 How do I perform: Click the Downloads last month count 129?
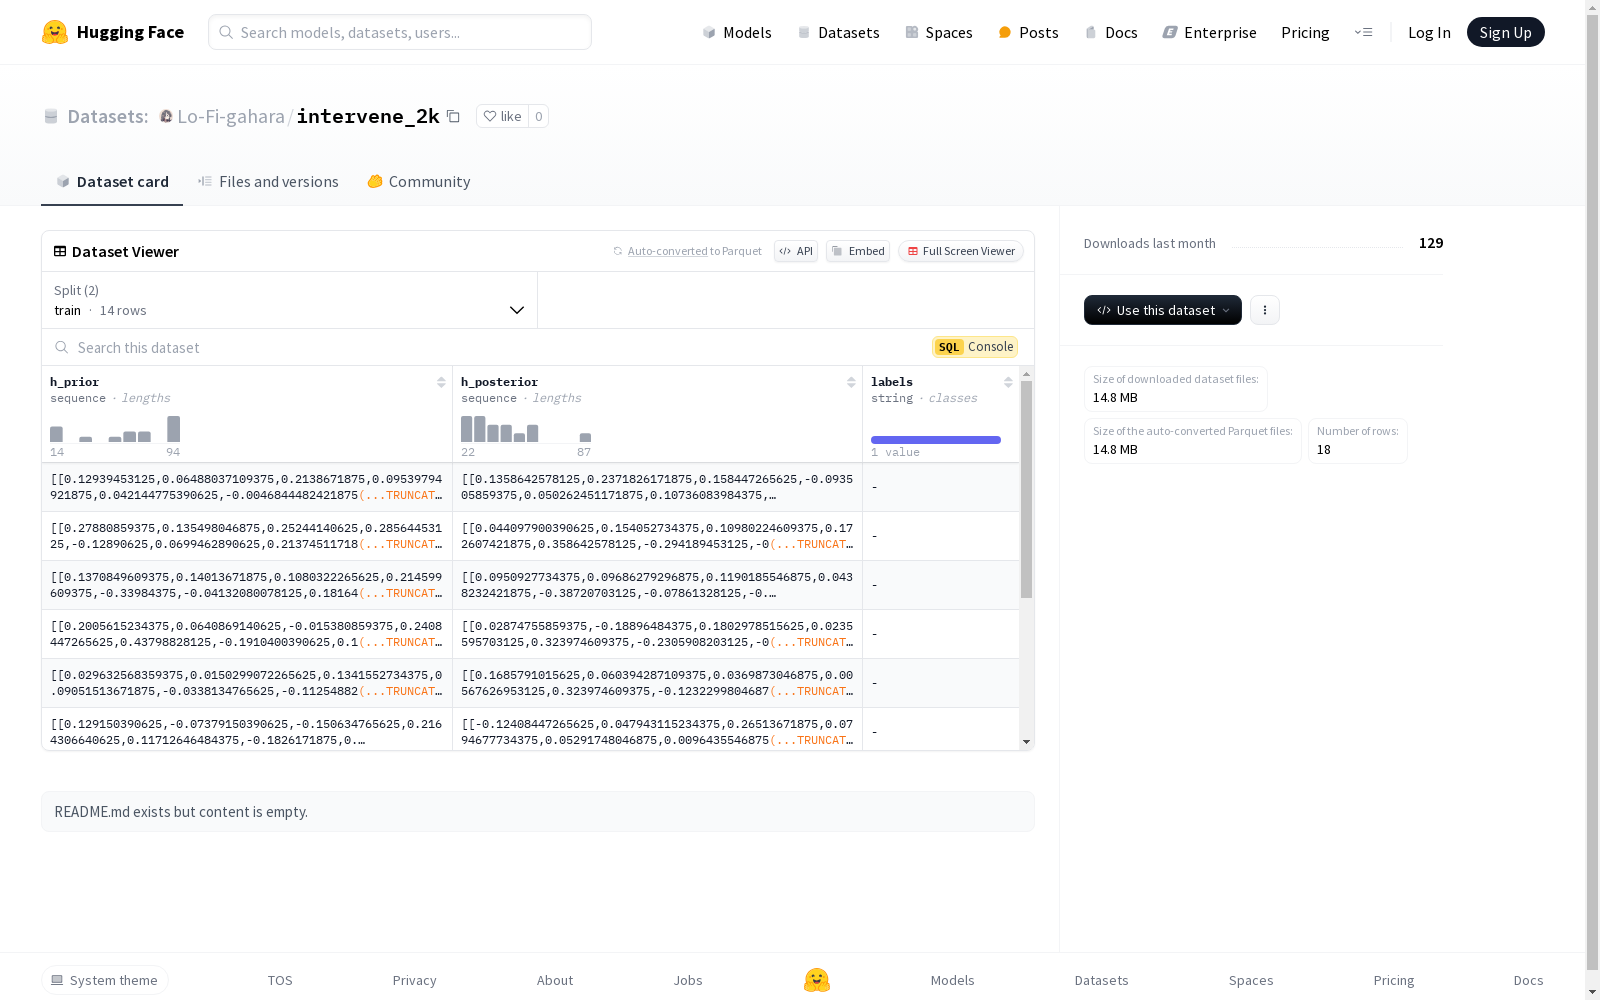pyautogui.click(x=1431, y=243)
